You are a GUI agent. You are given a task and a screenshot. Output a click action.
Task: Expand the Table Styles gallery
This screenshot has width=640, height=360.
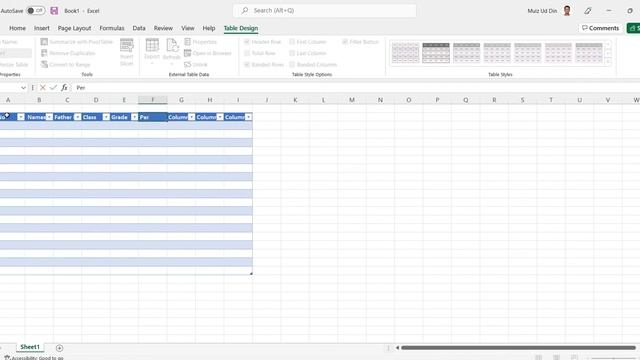[x=608, y=62]
